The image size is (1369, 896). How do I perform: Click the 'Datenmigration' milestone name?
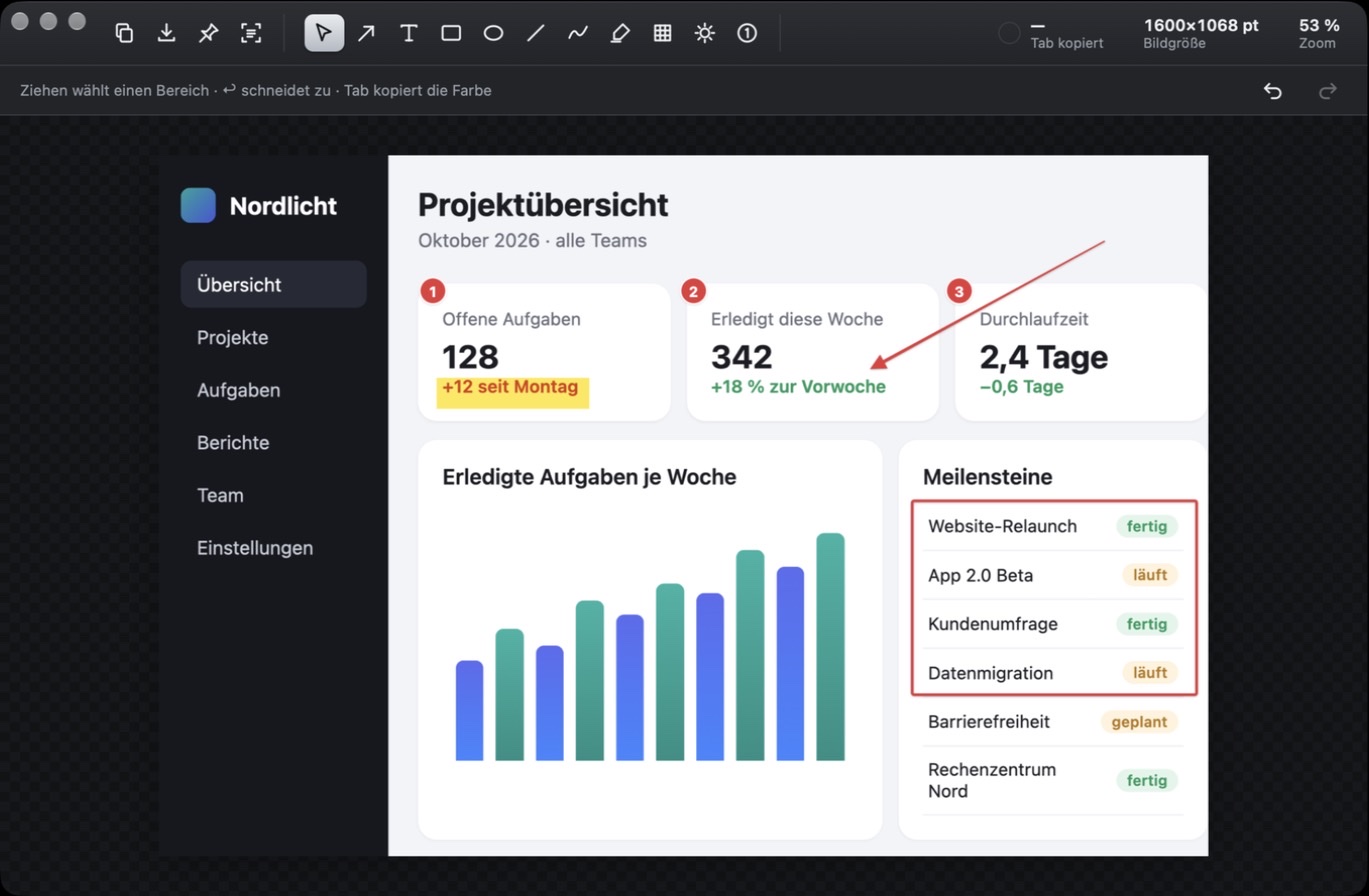pos(990,673)
